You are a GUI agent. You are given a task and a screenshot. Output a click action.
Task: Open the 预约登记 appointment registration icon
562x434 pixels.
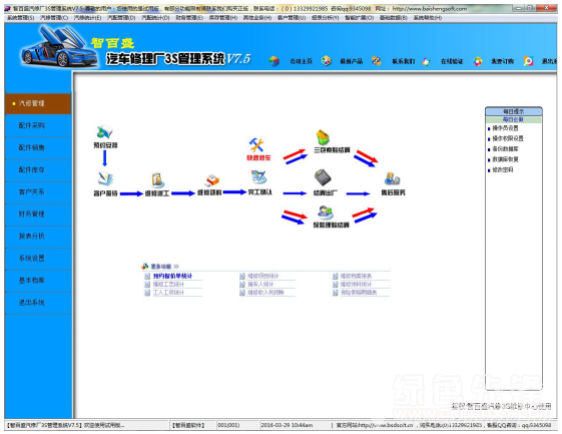tap(105, 133)
